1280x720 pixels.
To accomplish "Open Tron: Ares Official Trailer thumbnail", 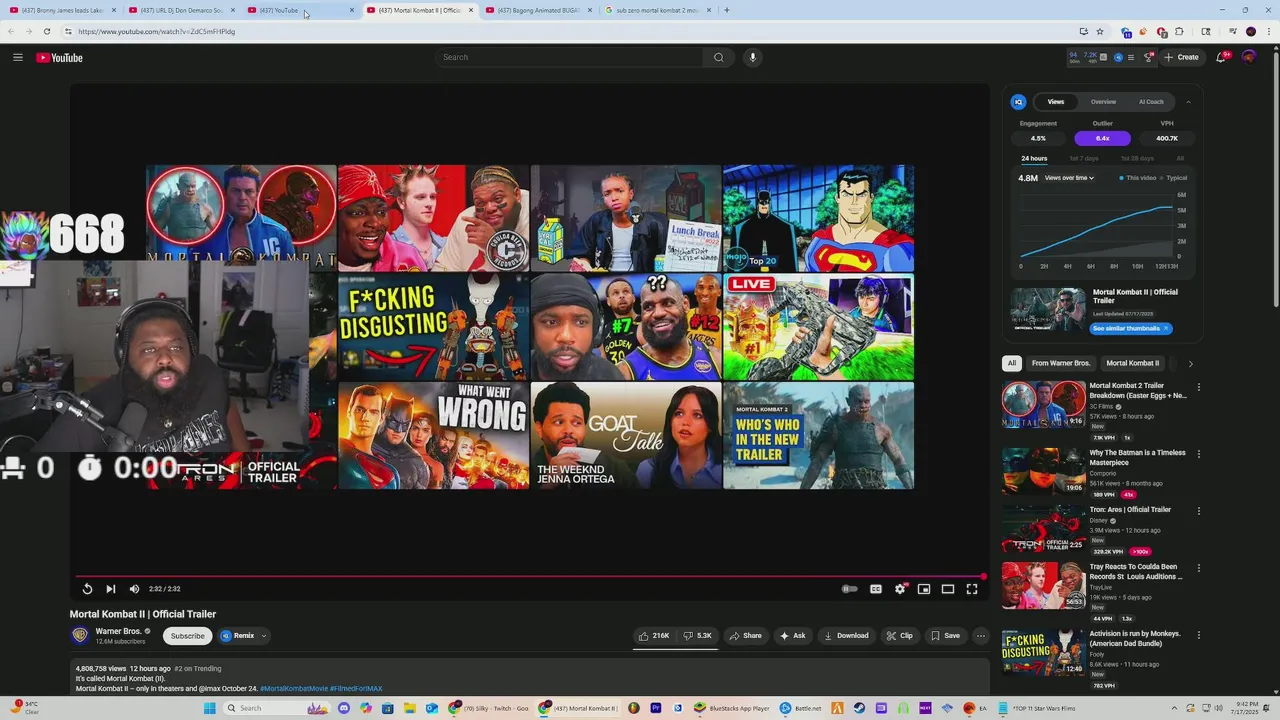I will click(x=1044, y=528).
